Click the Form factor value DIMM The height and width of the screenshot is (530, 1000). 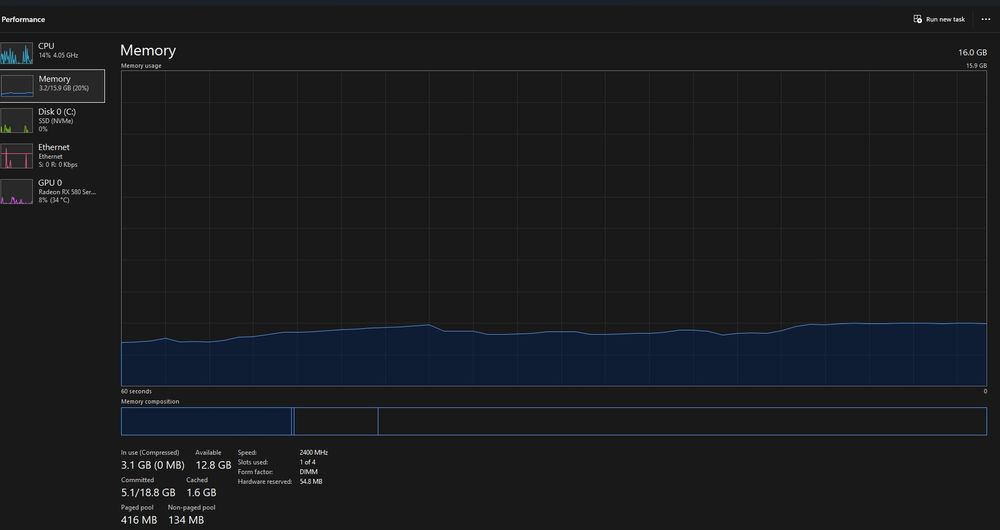(x=309, y=472)
